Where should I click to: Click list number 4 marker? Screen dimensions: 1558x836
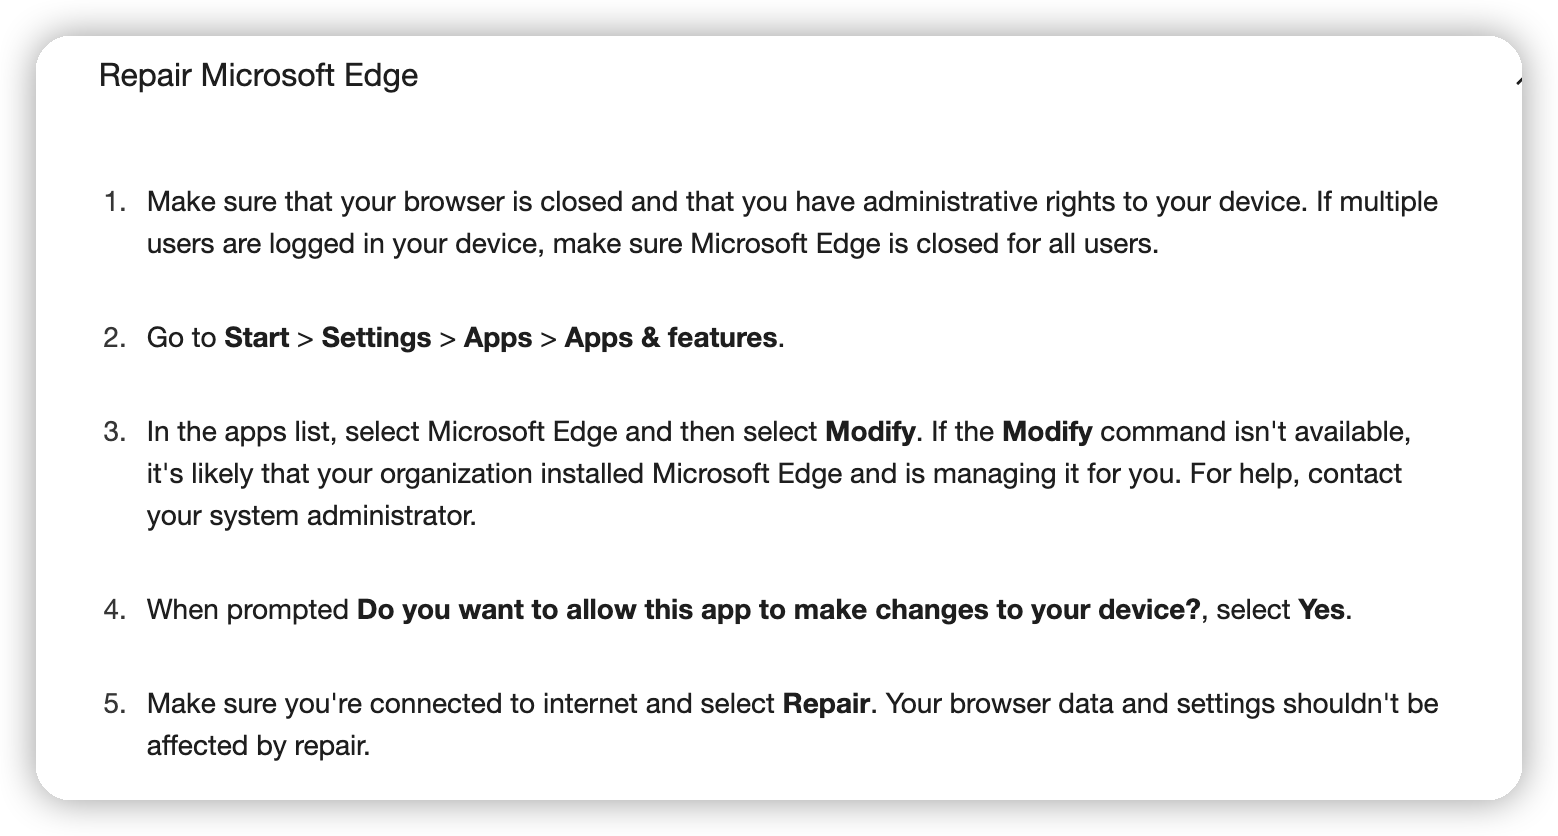coord(115,610)
